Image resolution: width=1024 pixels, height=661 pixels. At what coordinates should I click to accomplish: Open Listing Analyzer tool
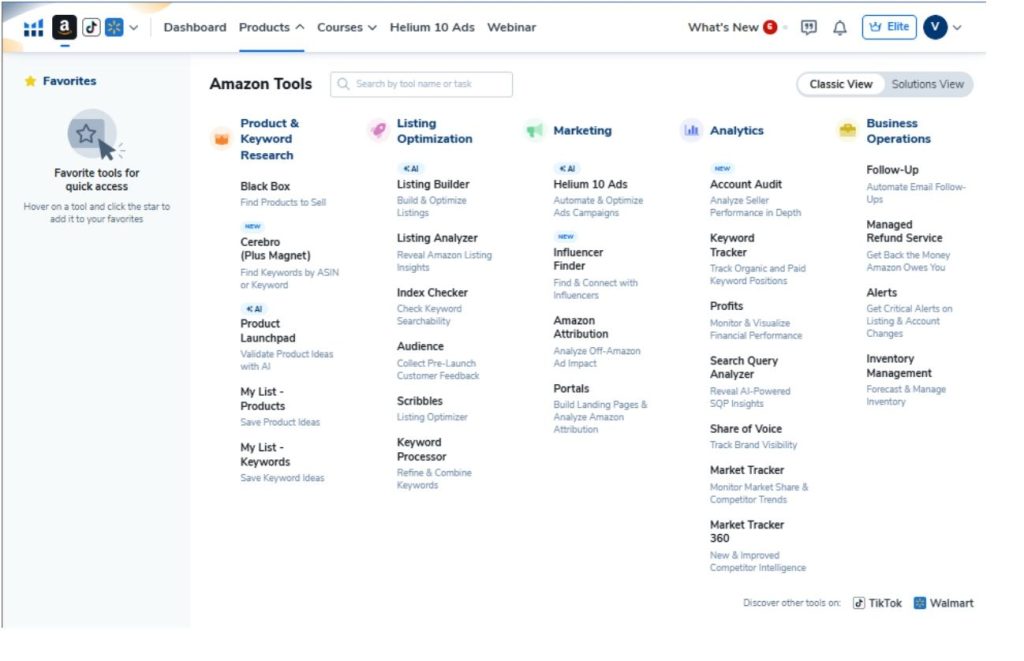(x=437, y=238)
